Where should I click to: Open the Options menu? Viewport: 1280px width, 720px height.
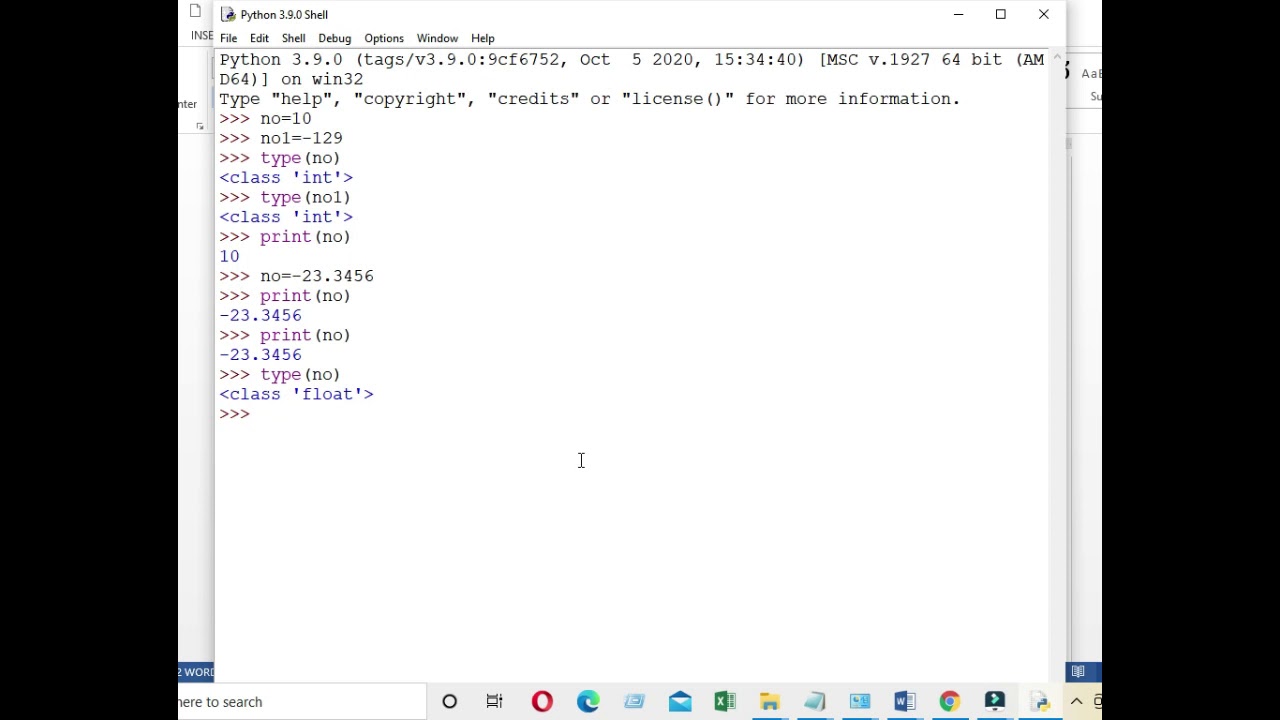pos(384,38)
